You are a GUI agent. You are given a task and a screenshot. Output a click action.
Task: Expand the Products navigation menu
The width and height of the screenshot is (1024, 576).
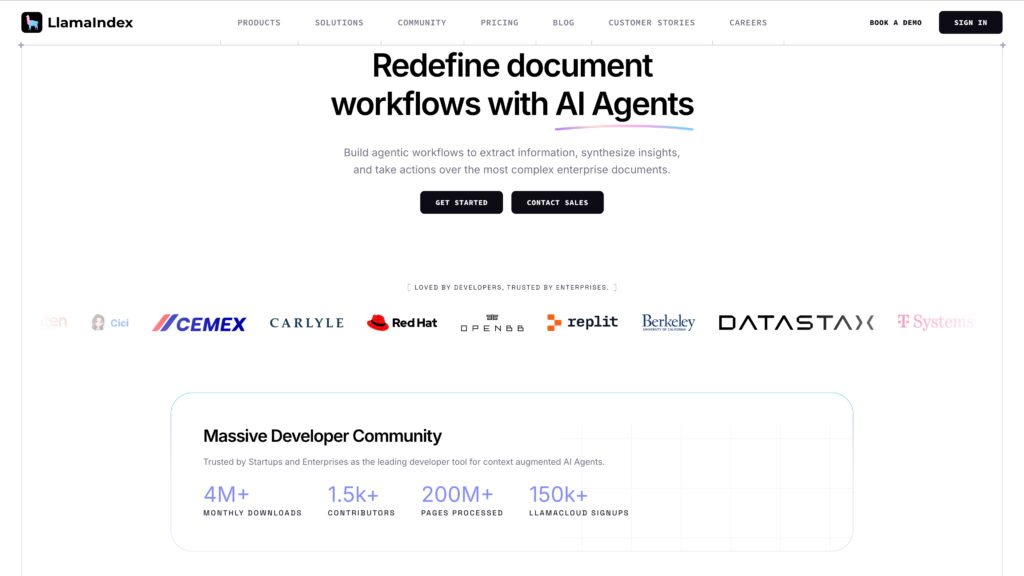tap(259, 22)
